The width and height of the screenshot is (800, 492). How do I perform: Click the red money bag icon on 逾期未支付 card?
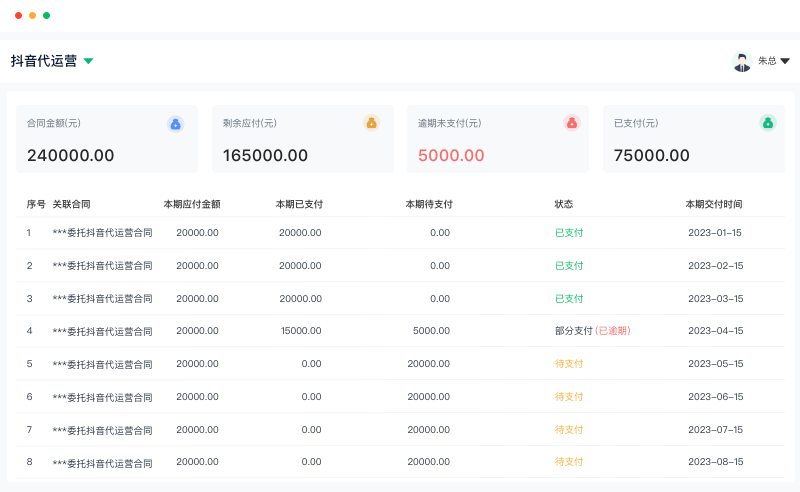(572, 123)
